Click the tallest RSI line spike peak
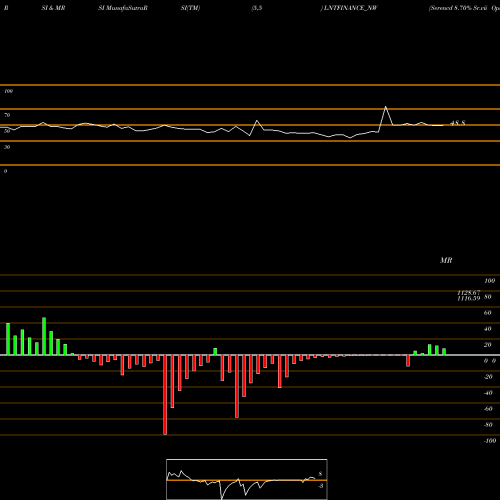The image size is (500, 500). [386, 107]
